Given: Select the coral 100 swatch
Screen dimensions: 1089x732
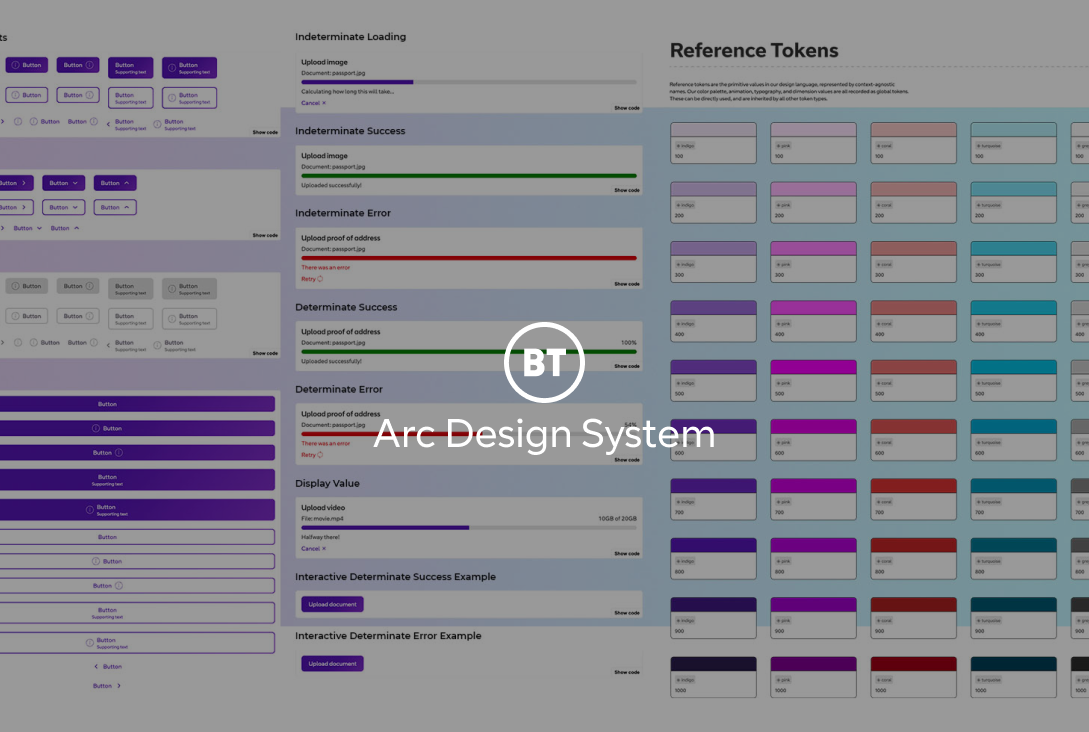Looking at the screenshot, I should pyautogui.click(x=913, y=142).
